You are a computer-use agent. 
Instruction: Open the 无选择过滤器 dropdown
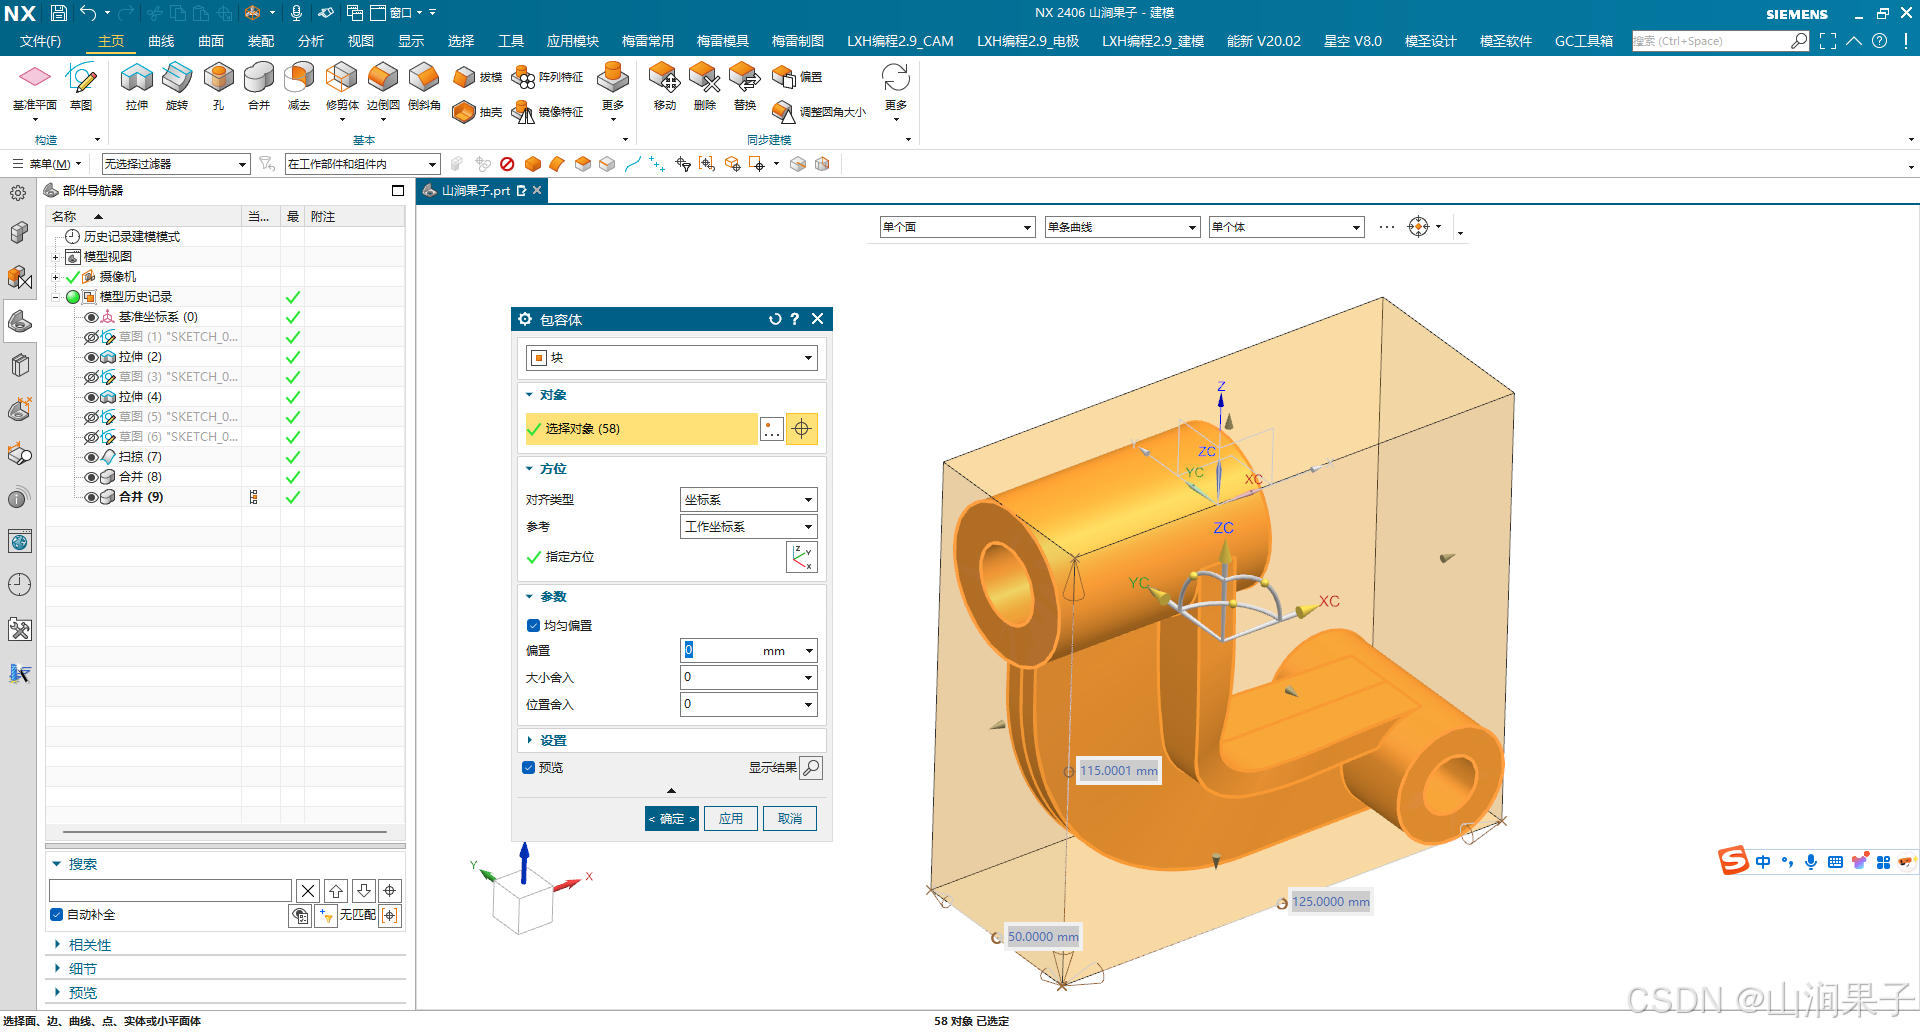point(176,164)
